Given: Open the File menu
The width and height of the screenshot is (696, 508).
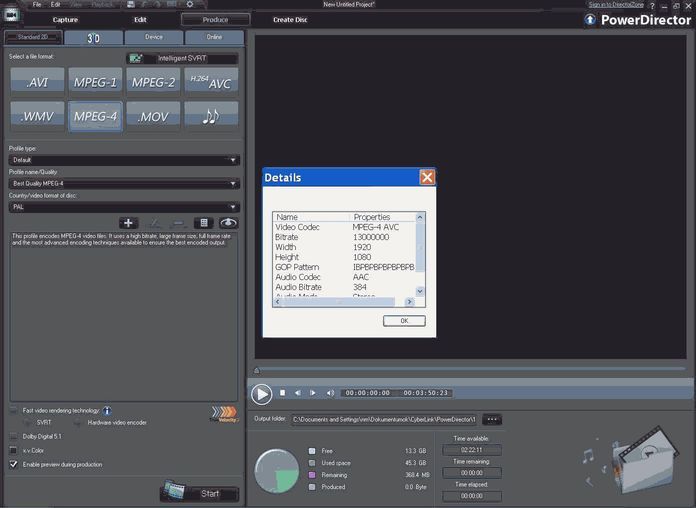Looking at the screenshot, I should click(x=37, y=4).
